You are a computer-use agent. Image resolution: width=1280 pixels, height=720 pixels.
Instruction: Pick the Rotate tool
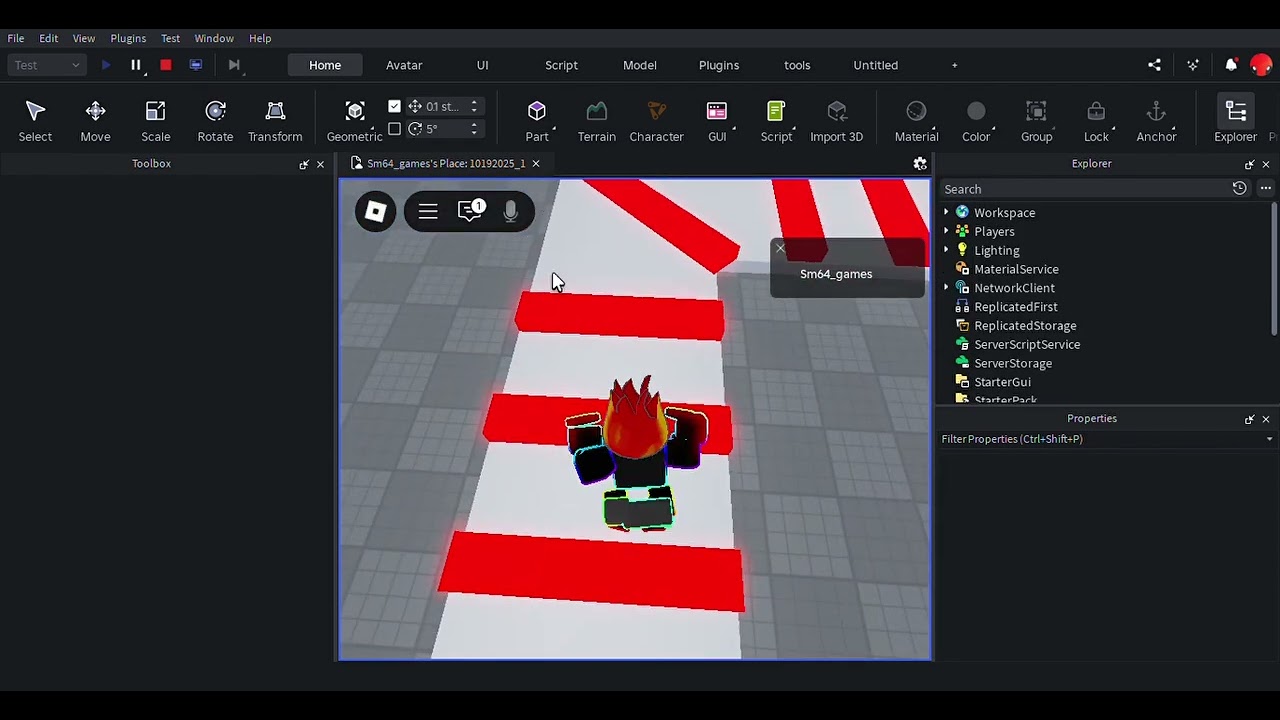coord(215,120)
